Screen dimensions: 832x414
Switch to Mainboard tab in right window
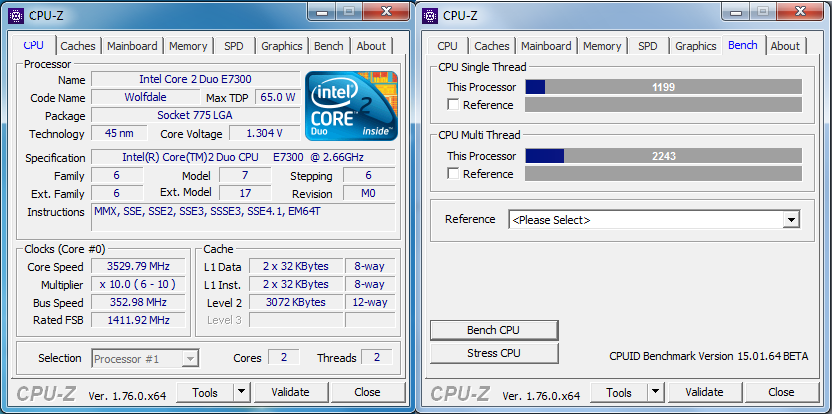click(546, 46)
